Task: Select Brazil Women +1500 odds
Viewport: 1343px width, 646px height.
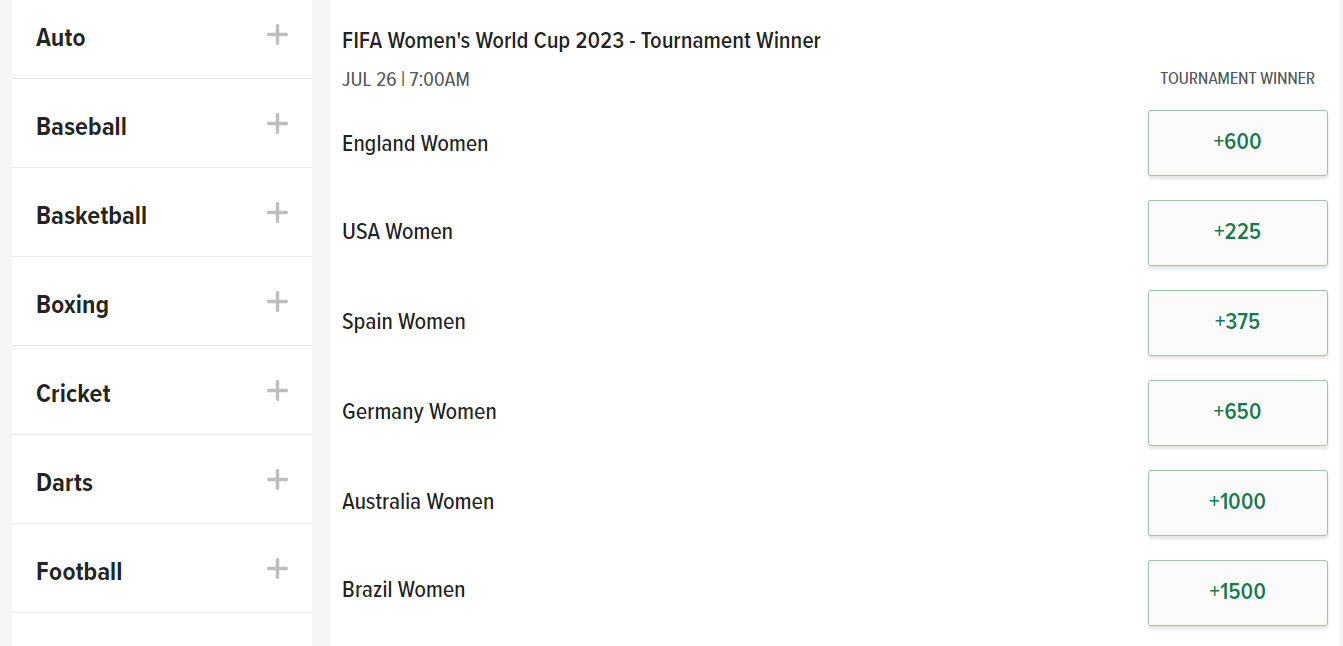Action: 1237,592
